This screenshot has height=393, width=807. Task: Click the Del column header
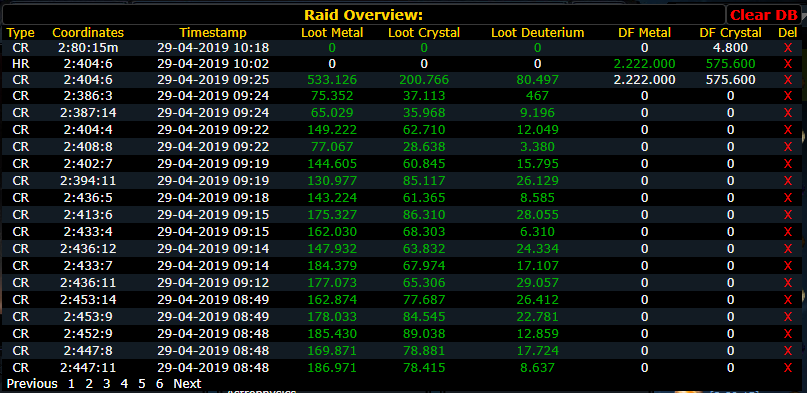(x=787, y=33)
